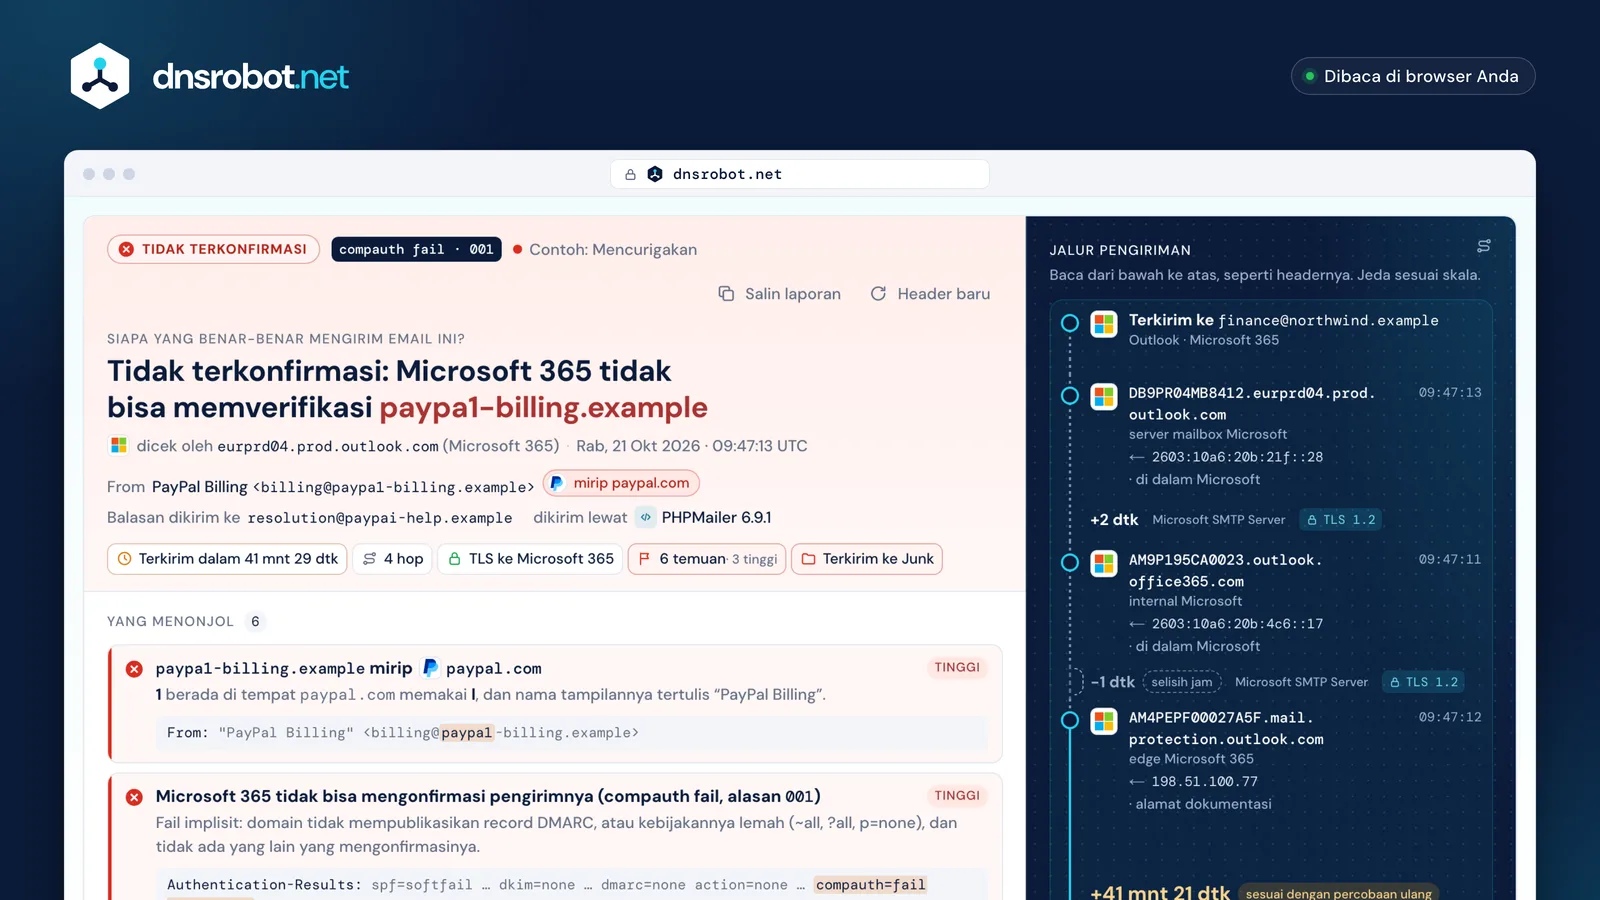
Task: Click the Authentication-Results code line
Action: coord(571,885)
